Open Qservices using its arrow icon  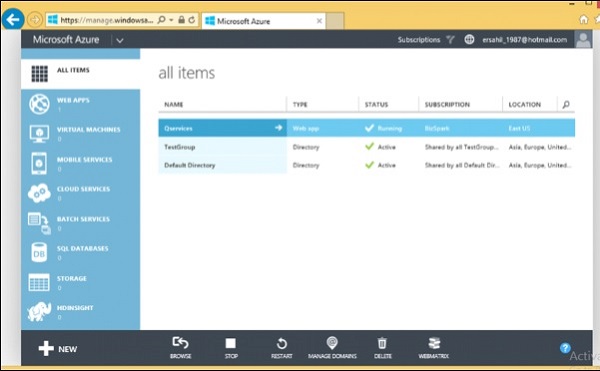pos(279,128)
